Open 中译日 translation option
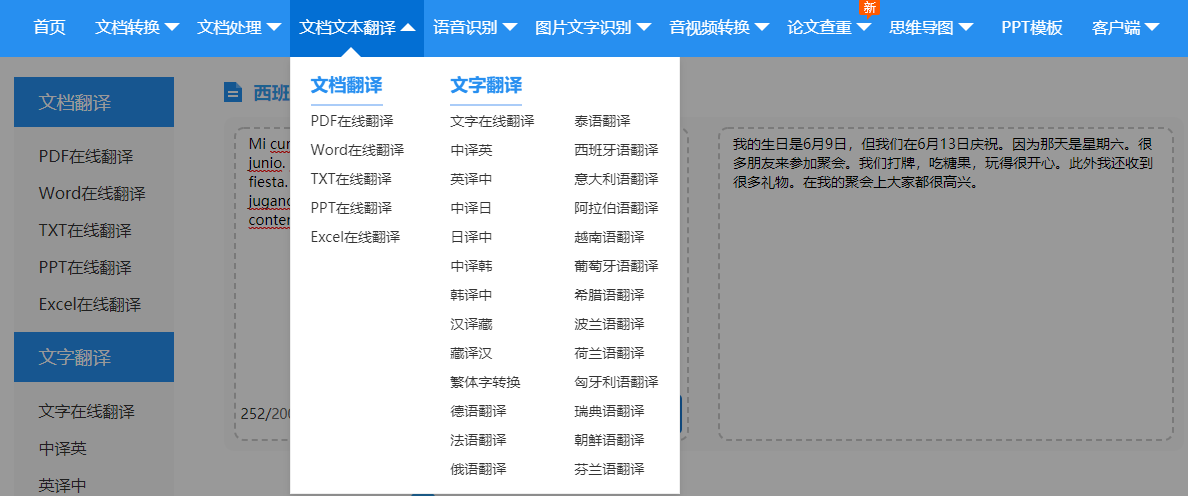Image resolution: width=1188 pixels, height=496 pixels. pos(471,208)
